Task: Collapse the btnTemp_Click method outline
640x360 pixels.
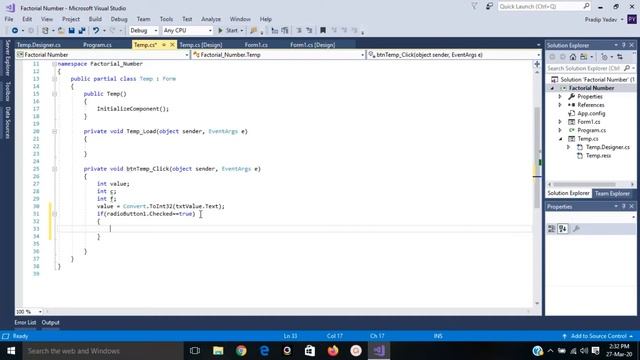Action: 54,169
